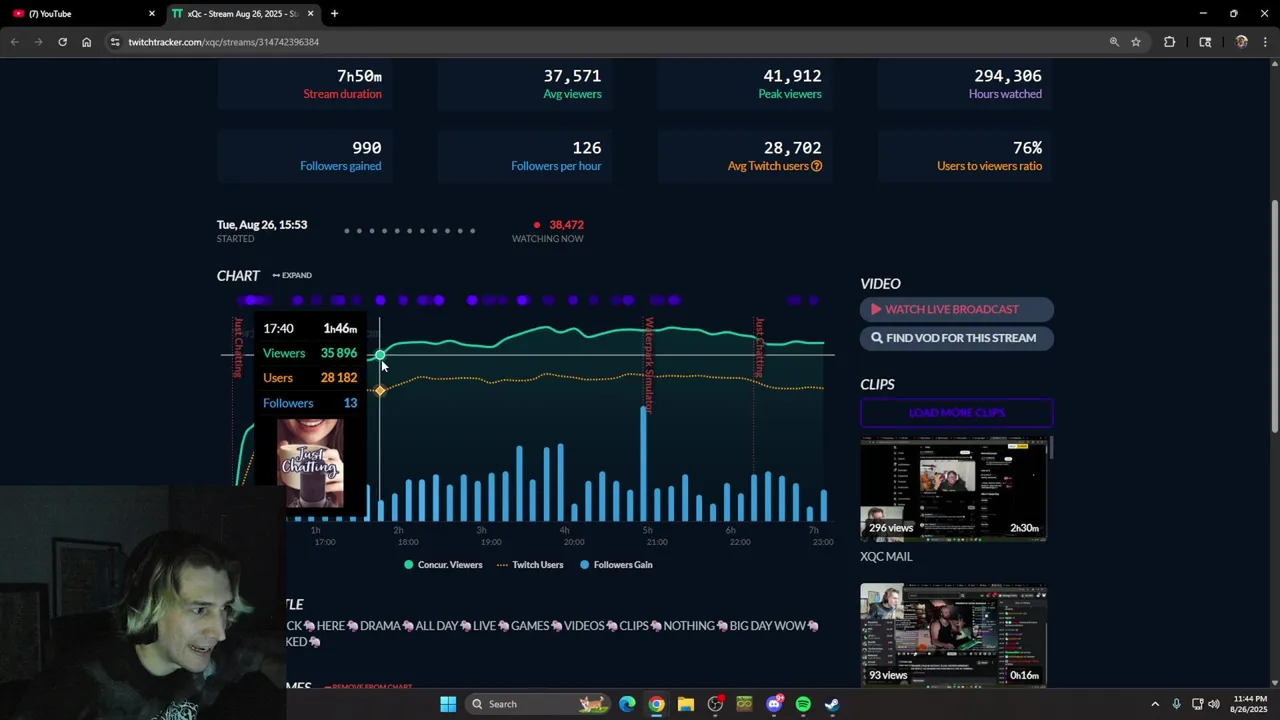Viewport: 1280px width, 720px height.
Task: Click the Followers per hour label
Action: click(x=556, y=166)
